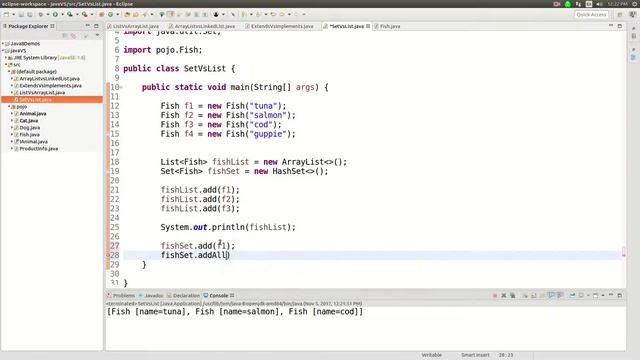This screenshot has height=360, width=640.
Task: Open the Declaration view tab
Action: [x=184, y=296]
